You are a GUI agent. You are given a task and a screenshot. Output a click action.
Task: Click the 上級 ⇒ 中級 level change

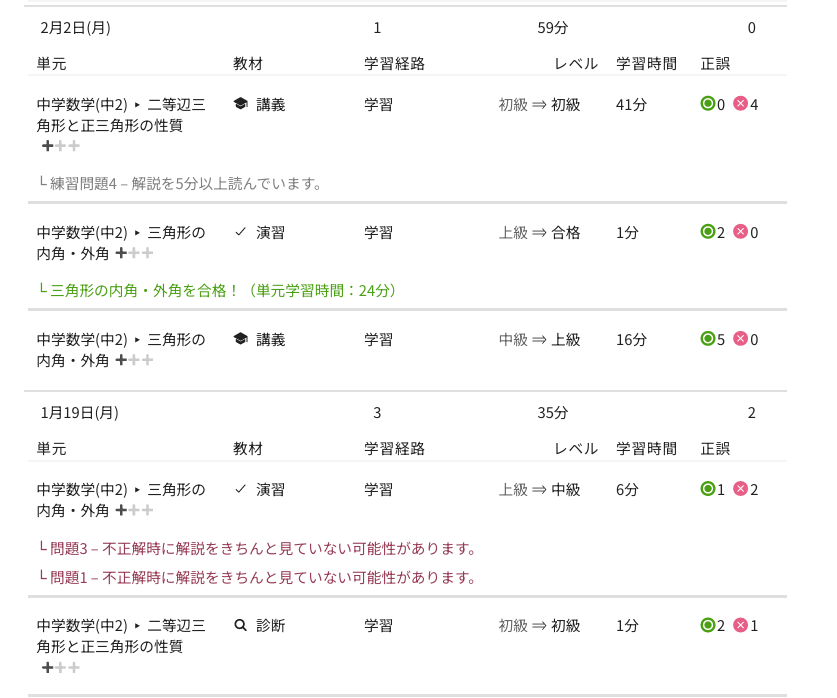(539, 490)
